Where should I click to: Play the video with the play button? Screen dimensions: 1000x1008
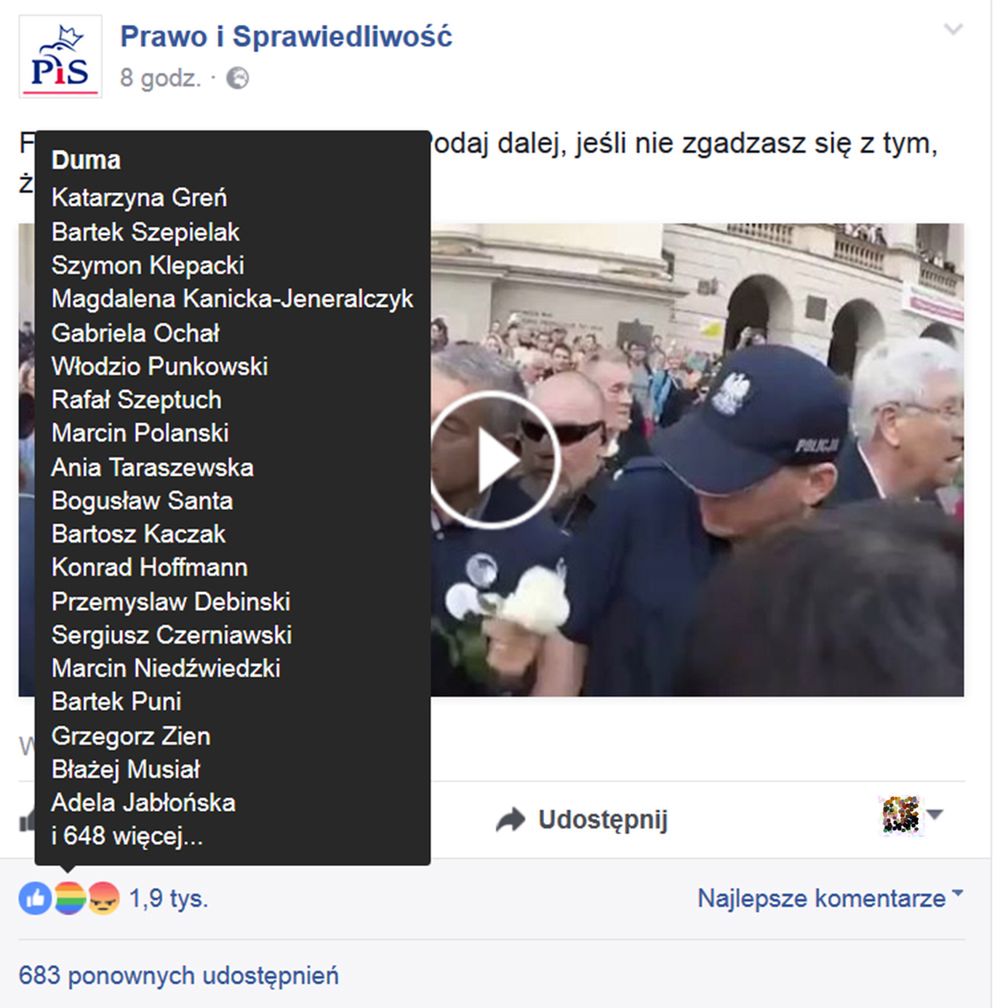point(493,460)
